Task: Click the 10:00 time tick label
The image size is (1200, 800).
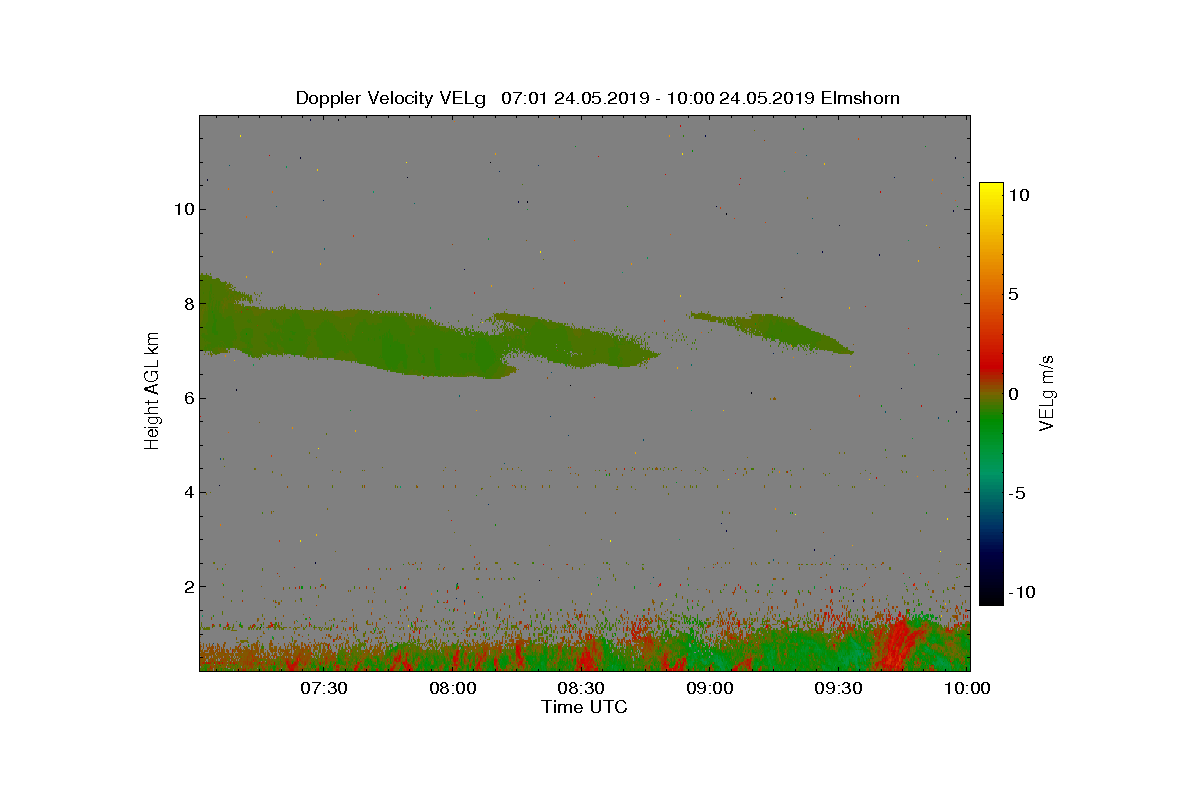Action: point(967,688)
